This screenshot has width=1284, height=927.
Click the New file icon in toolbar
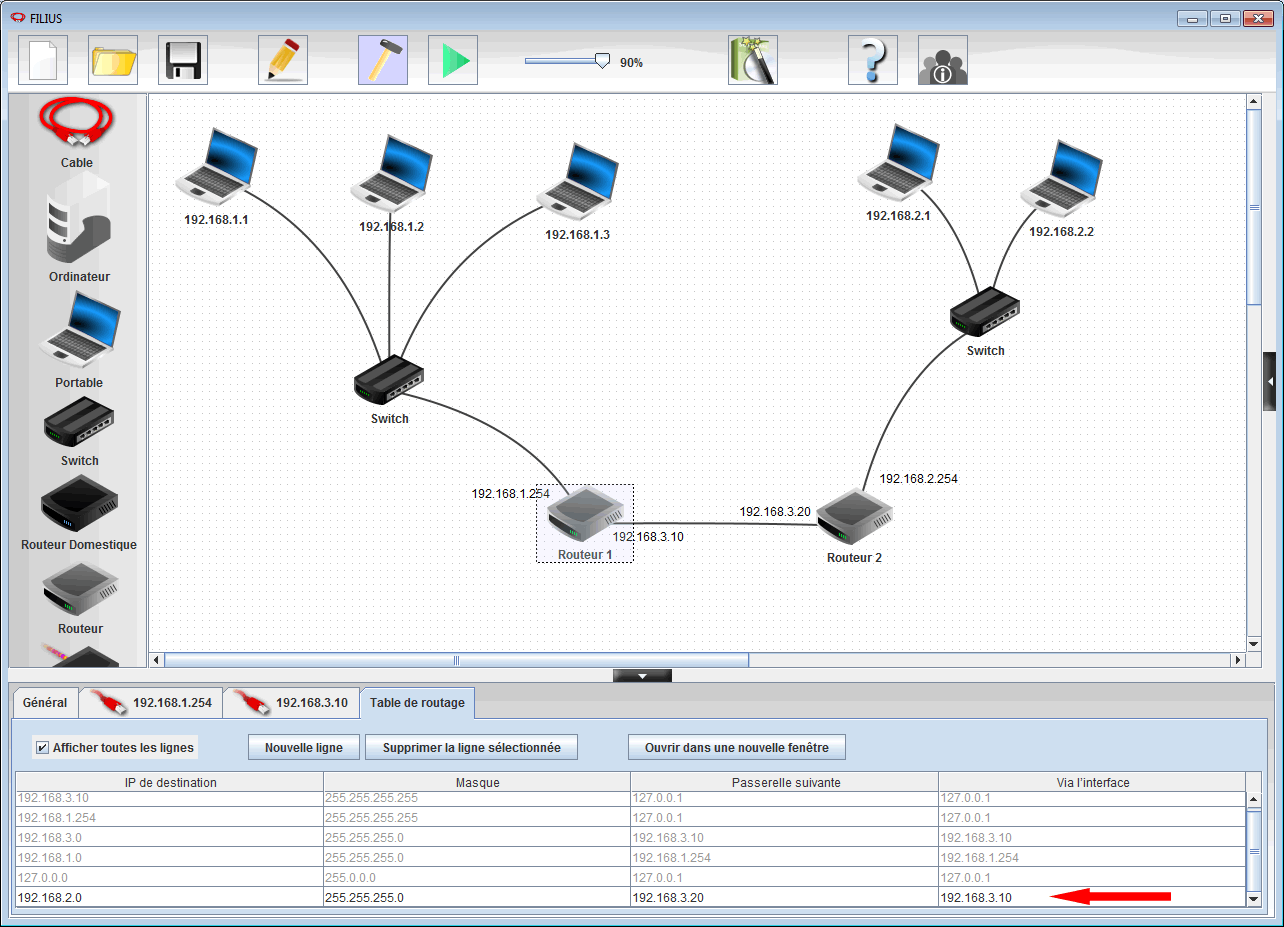(x=43, y=61)
